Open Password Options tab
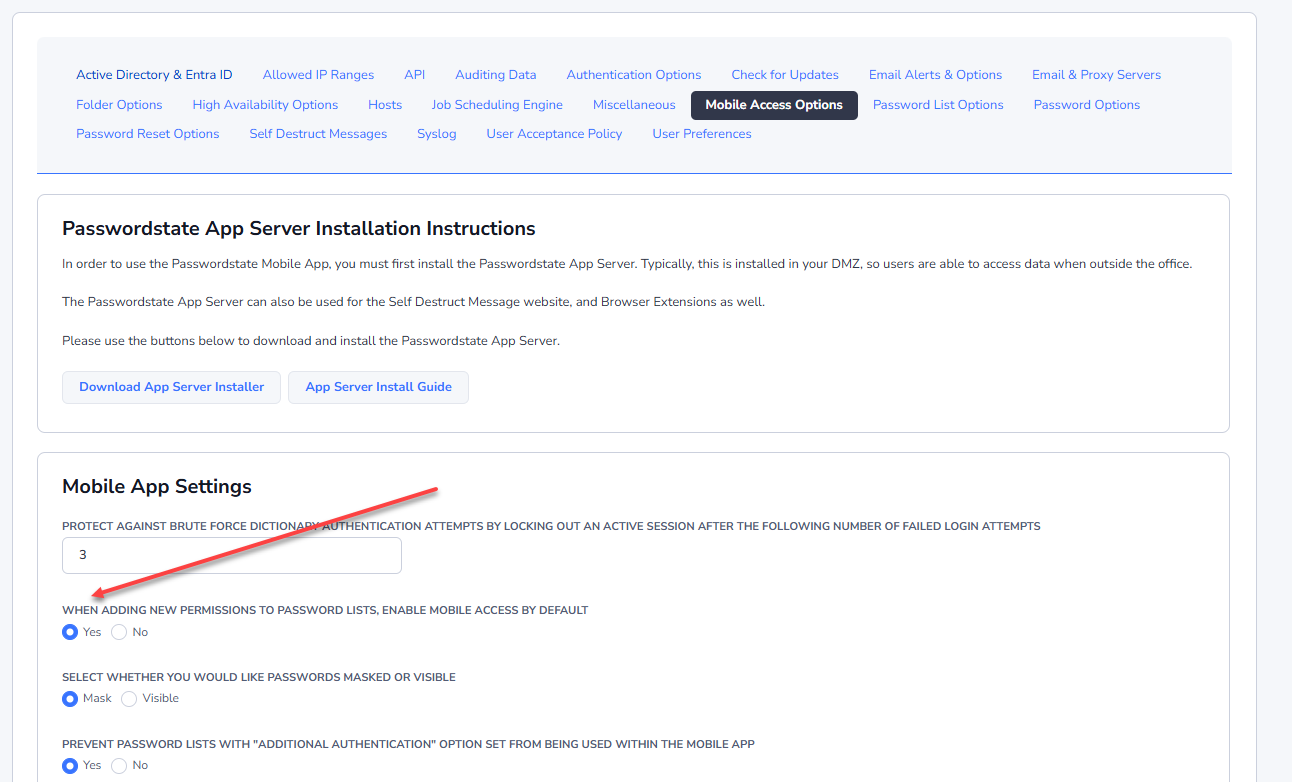The image size is (1292, 782). coord(1087,105)
